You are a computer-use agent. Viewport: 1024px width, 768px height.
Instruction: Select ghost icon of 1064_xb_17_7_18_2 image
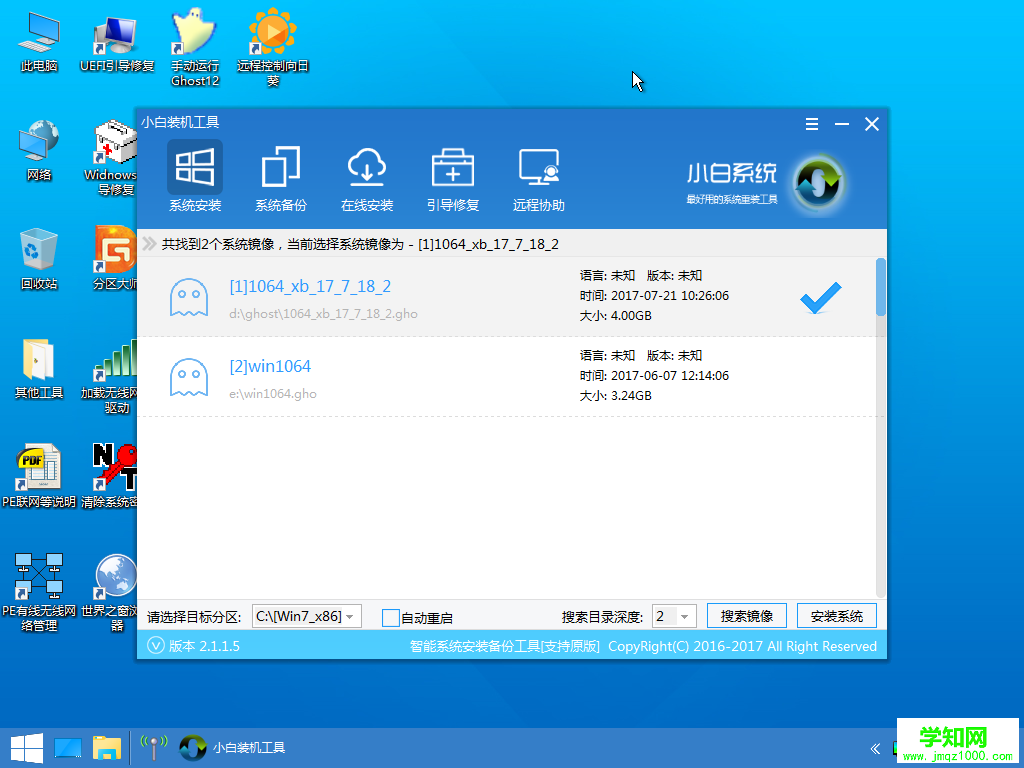pos(189,298)
